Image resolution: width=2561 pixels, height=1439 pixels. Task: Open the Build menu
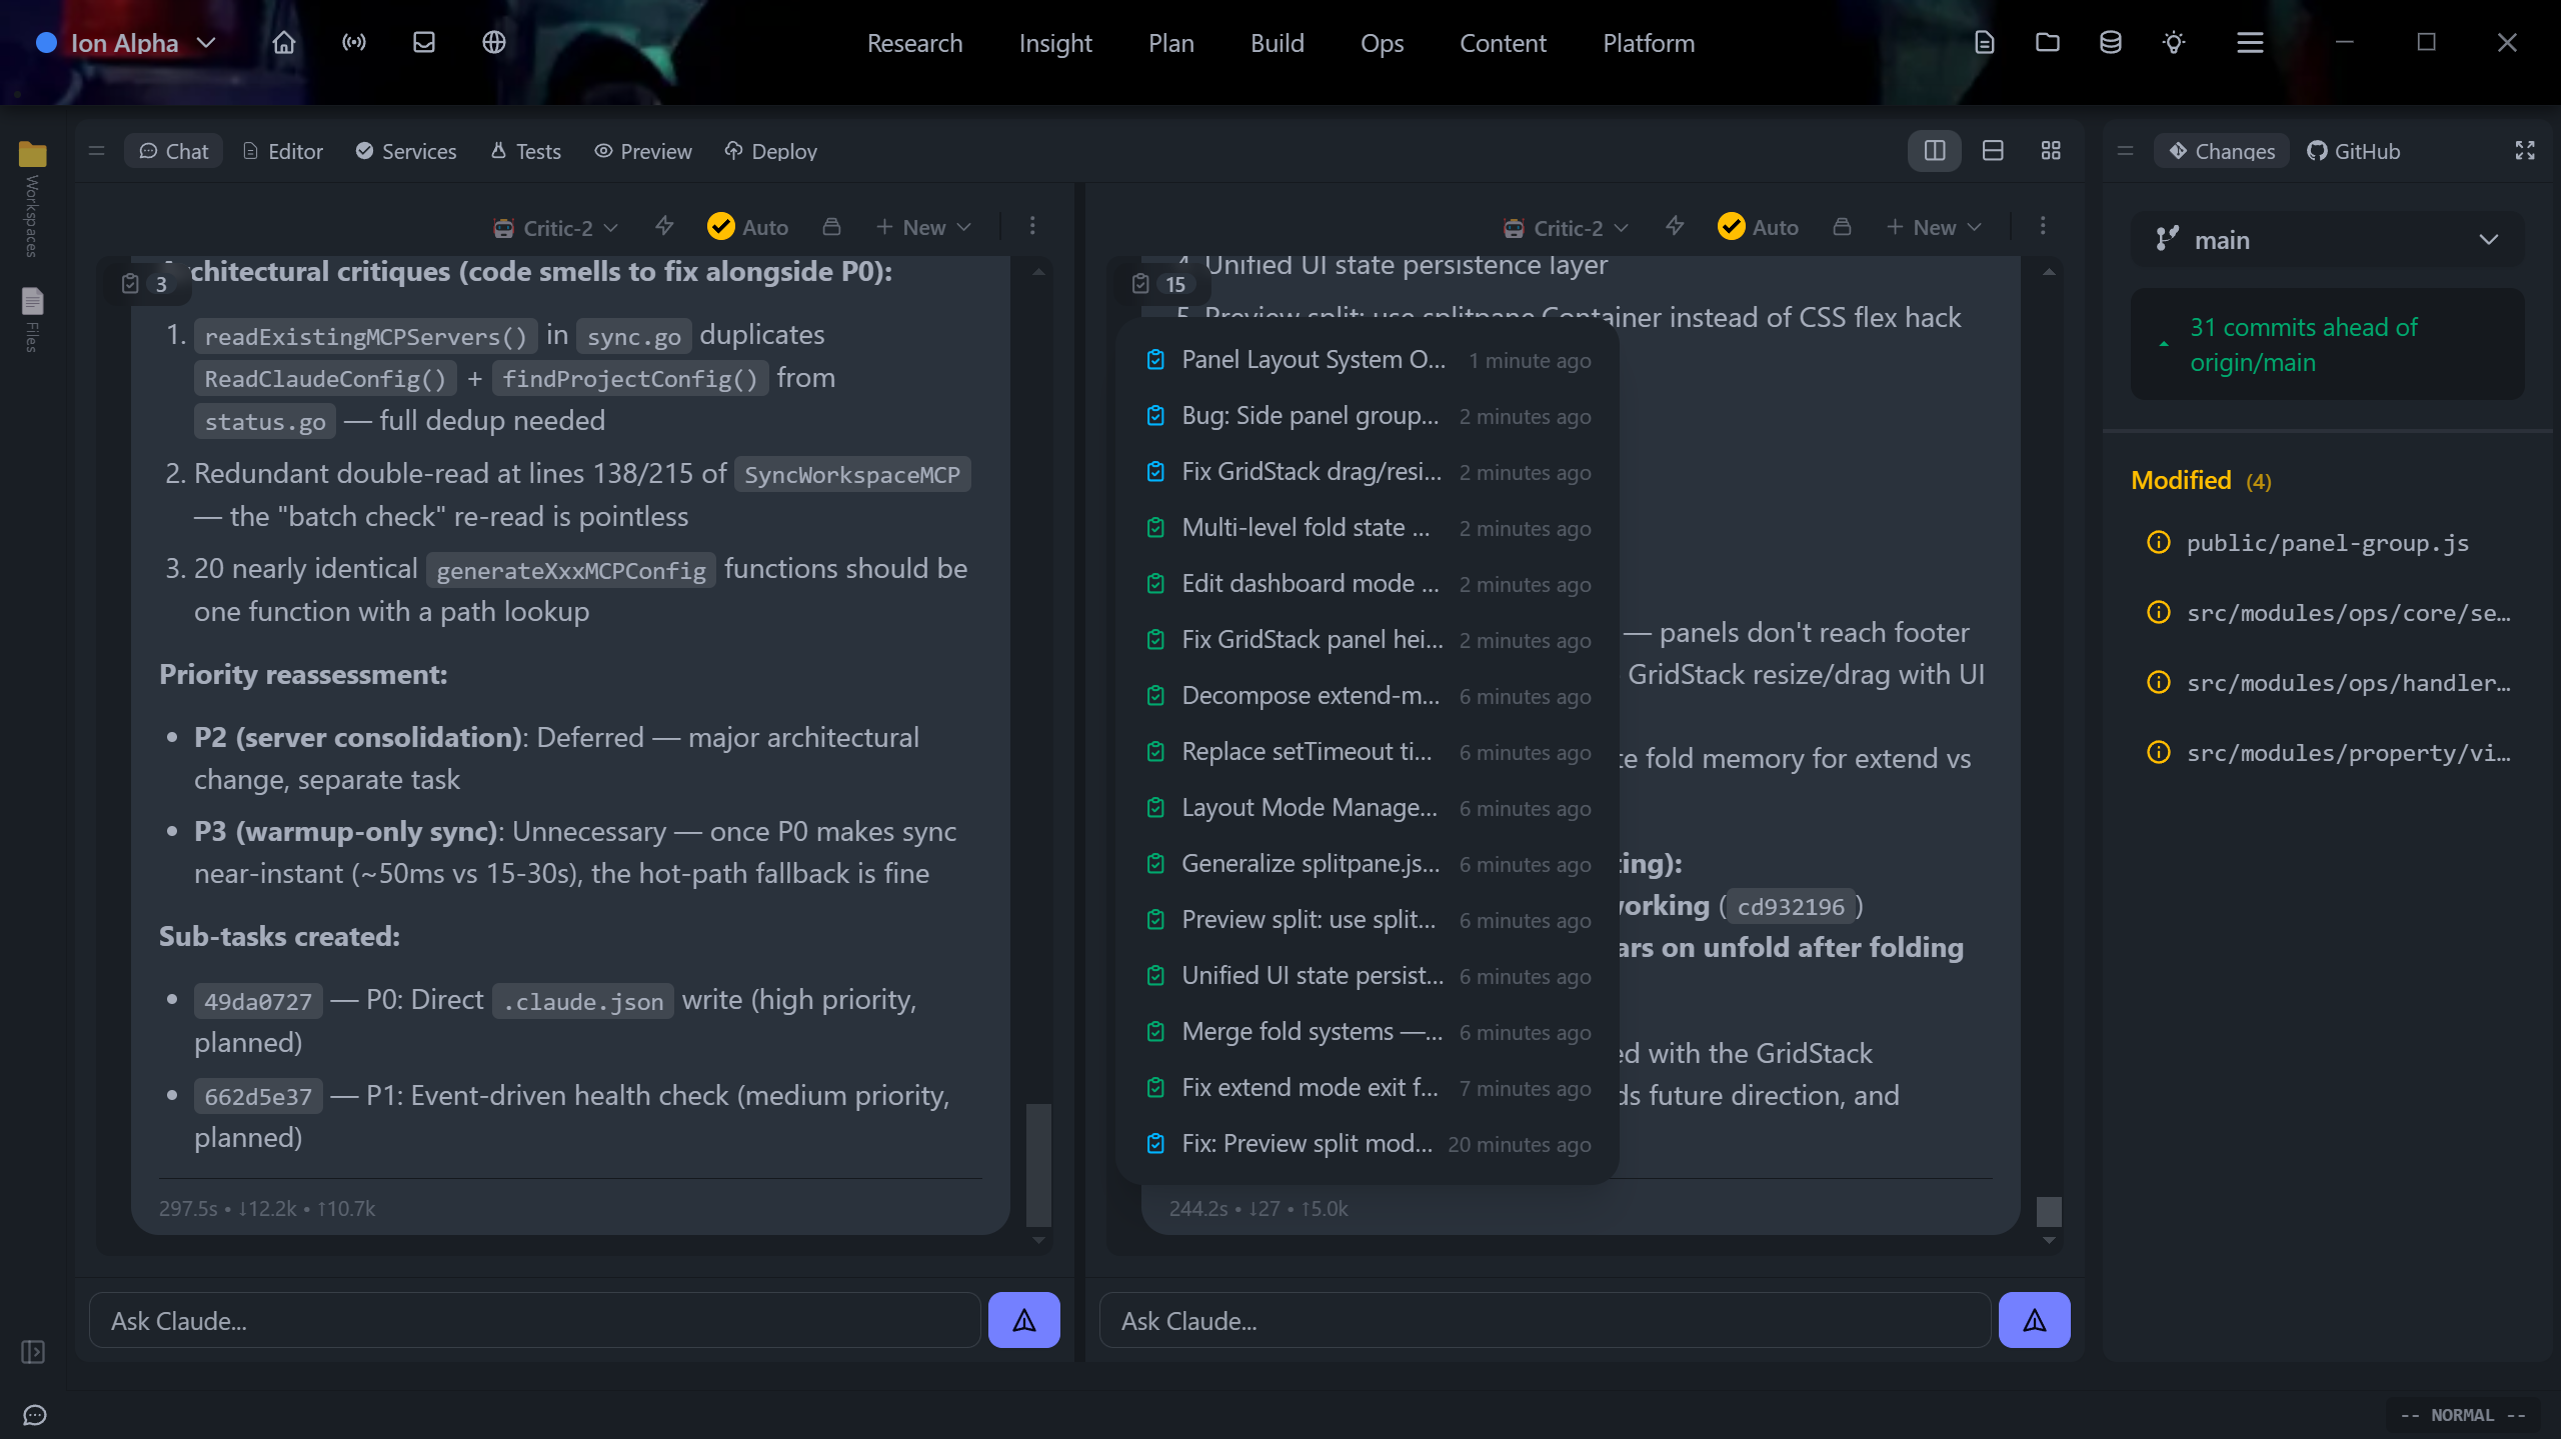[1277, 43]
